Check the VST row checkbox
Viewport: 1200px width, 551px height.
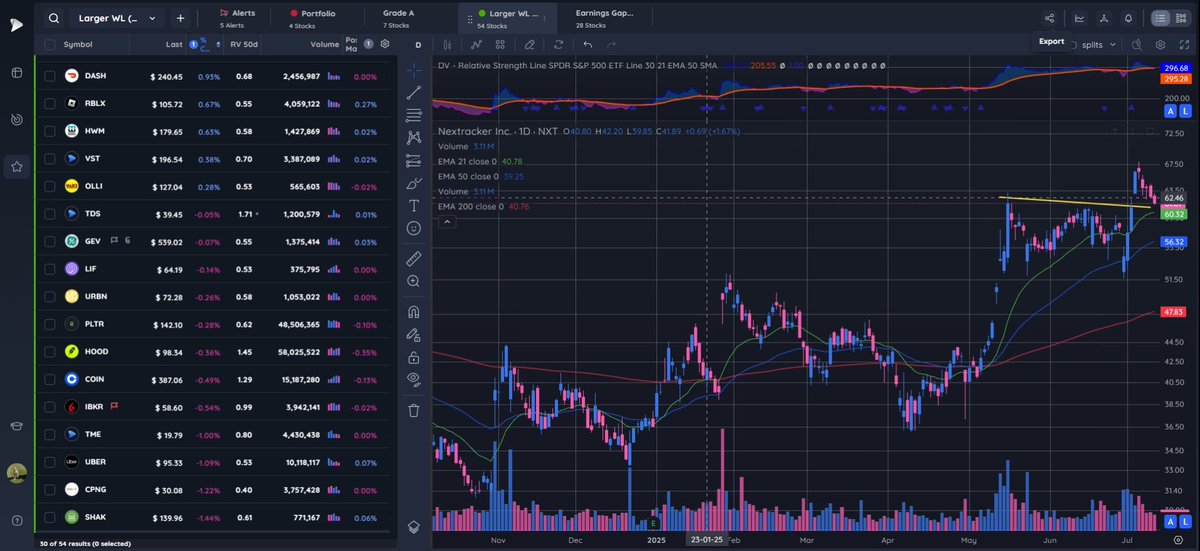click(x=50, y=159)
